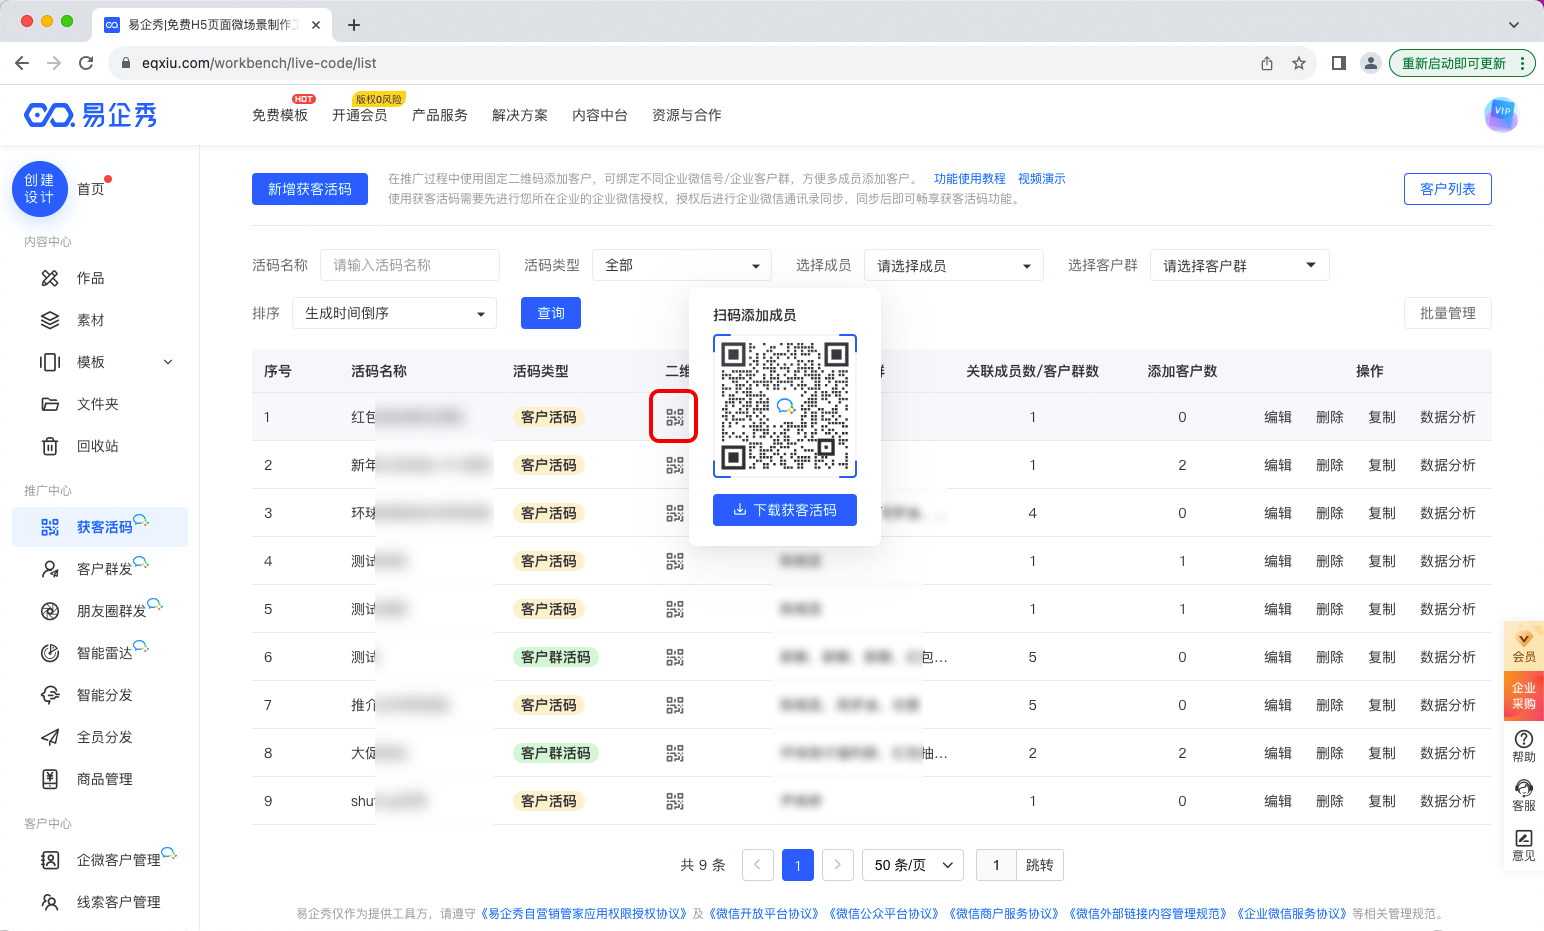Click the 会员 floating icon
Viewport: 1544px width, 931px height.
click(1524, 646)
